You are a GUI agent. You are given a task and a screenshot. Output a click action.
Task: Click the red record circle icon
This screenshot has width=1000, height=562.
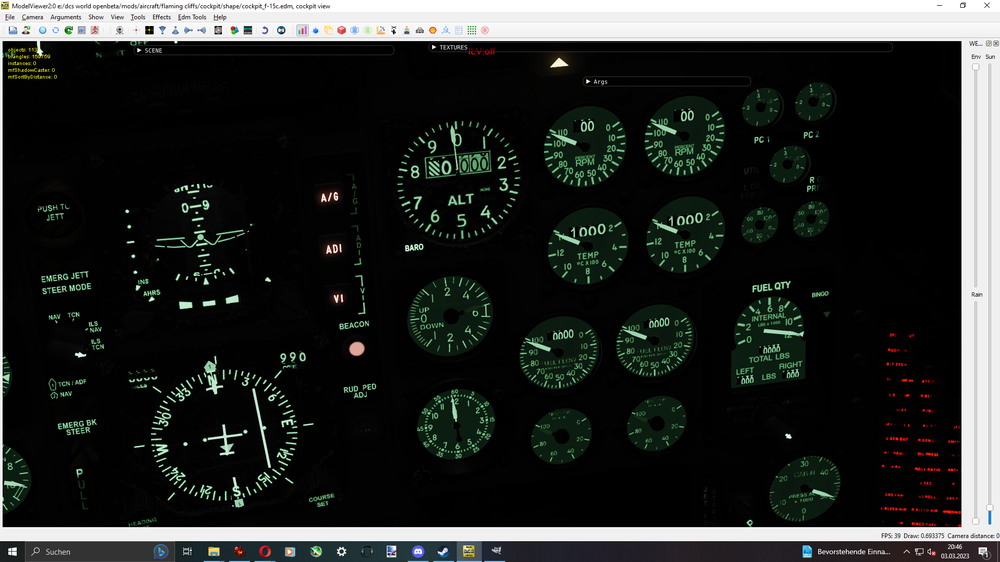(485, 30)
